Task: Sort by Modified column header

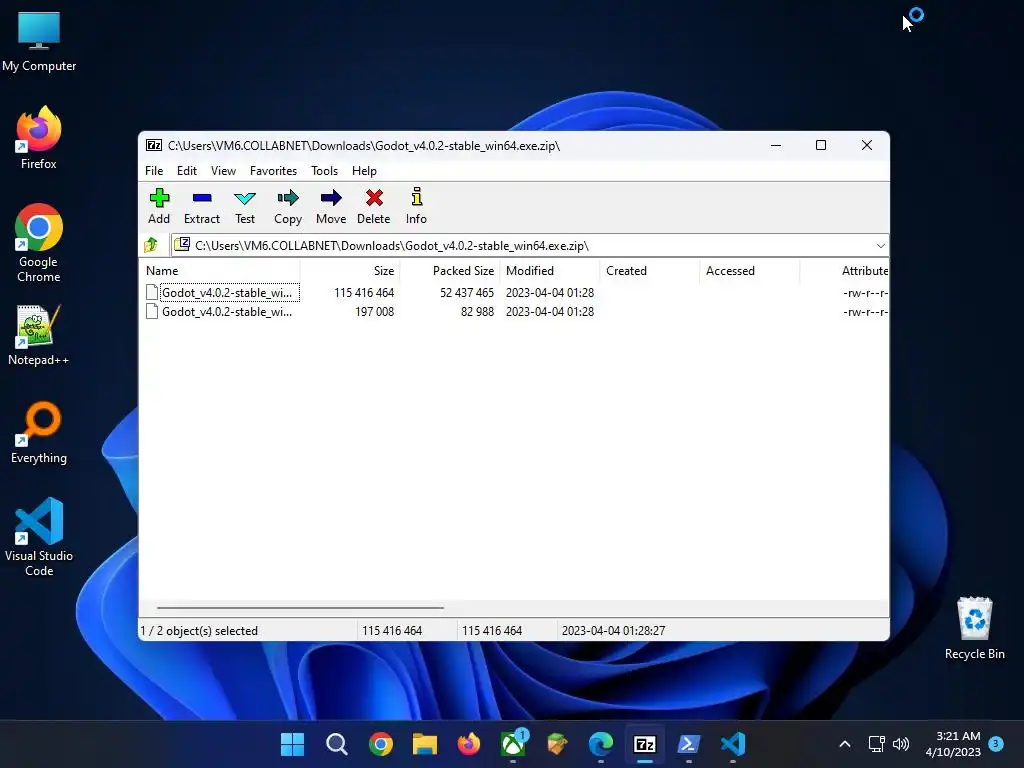Action: pyautogui.click(x=550, y=270)
